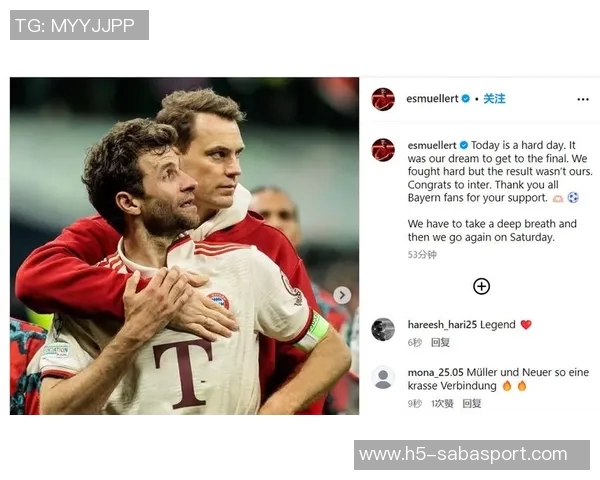The height and width of the screenshot is (480, 600).
Task: Open esmuellert username in caption
Action: (x=432, y=145)
